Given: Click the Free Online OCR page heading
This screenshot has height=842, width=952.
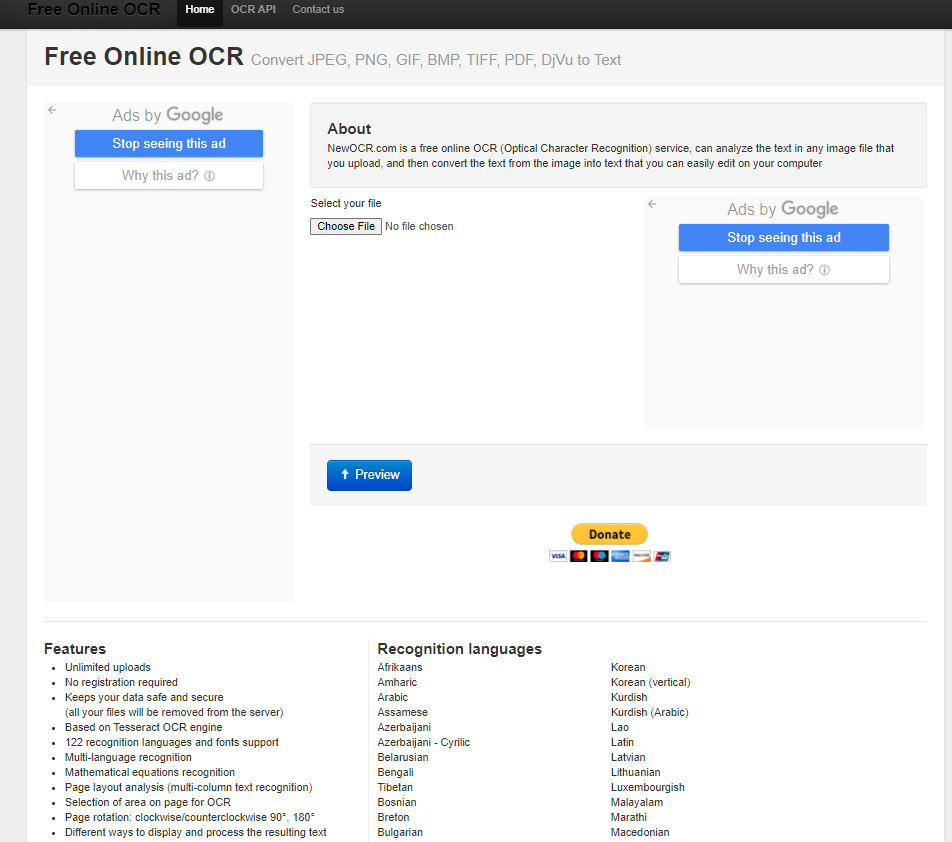Looking at the screenshot, I should (x=144, y=56).
